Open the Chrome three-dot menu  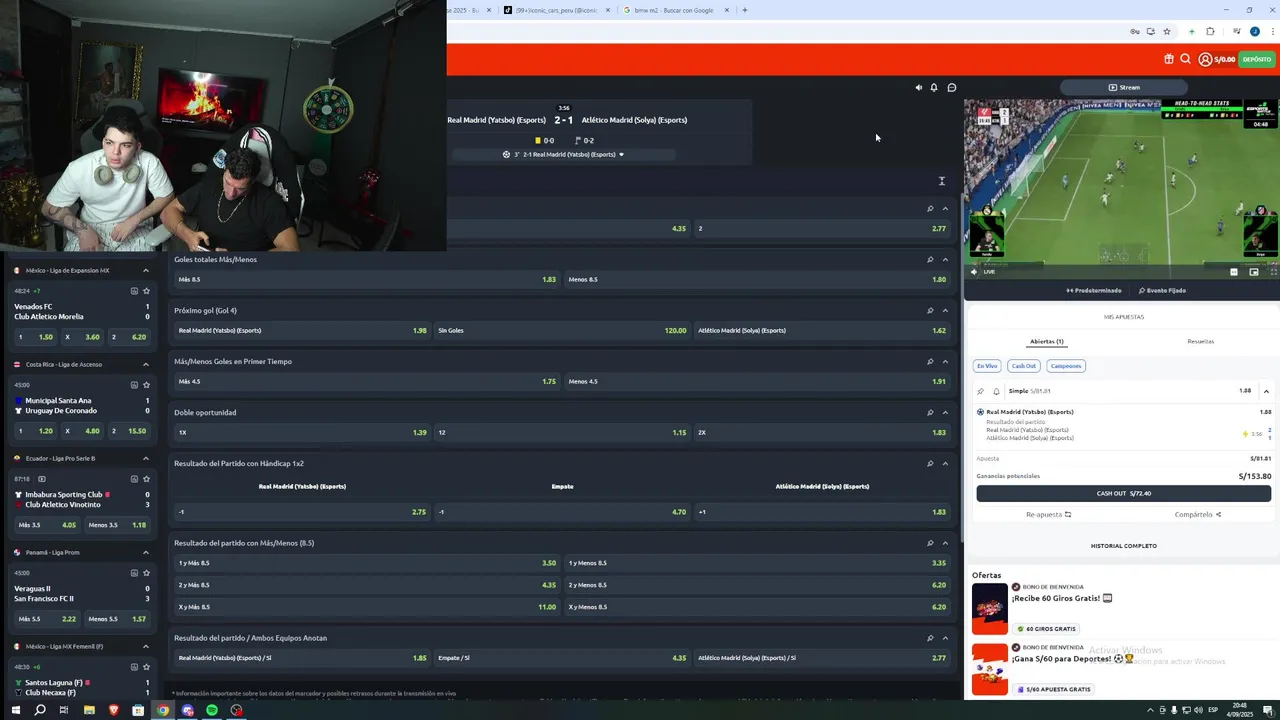[1271, 32]
